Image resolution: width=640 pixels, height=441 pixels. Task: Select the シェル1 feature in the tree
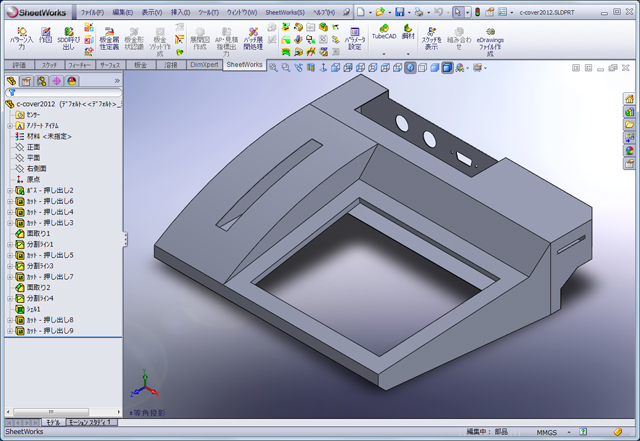click(35, 309)
